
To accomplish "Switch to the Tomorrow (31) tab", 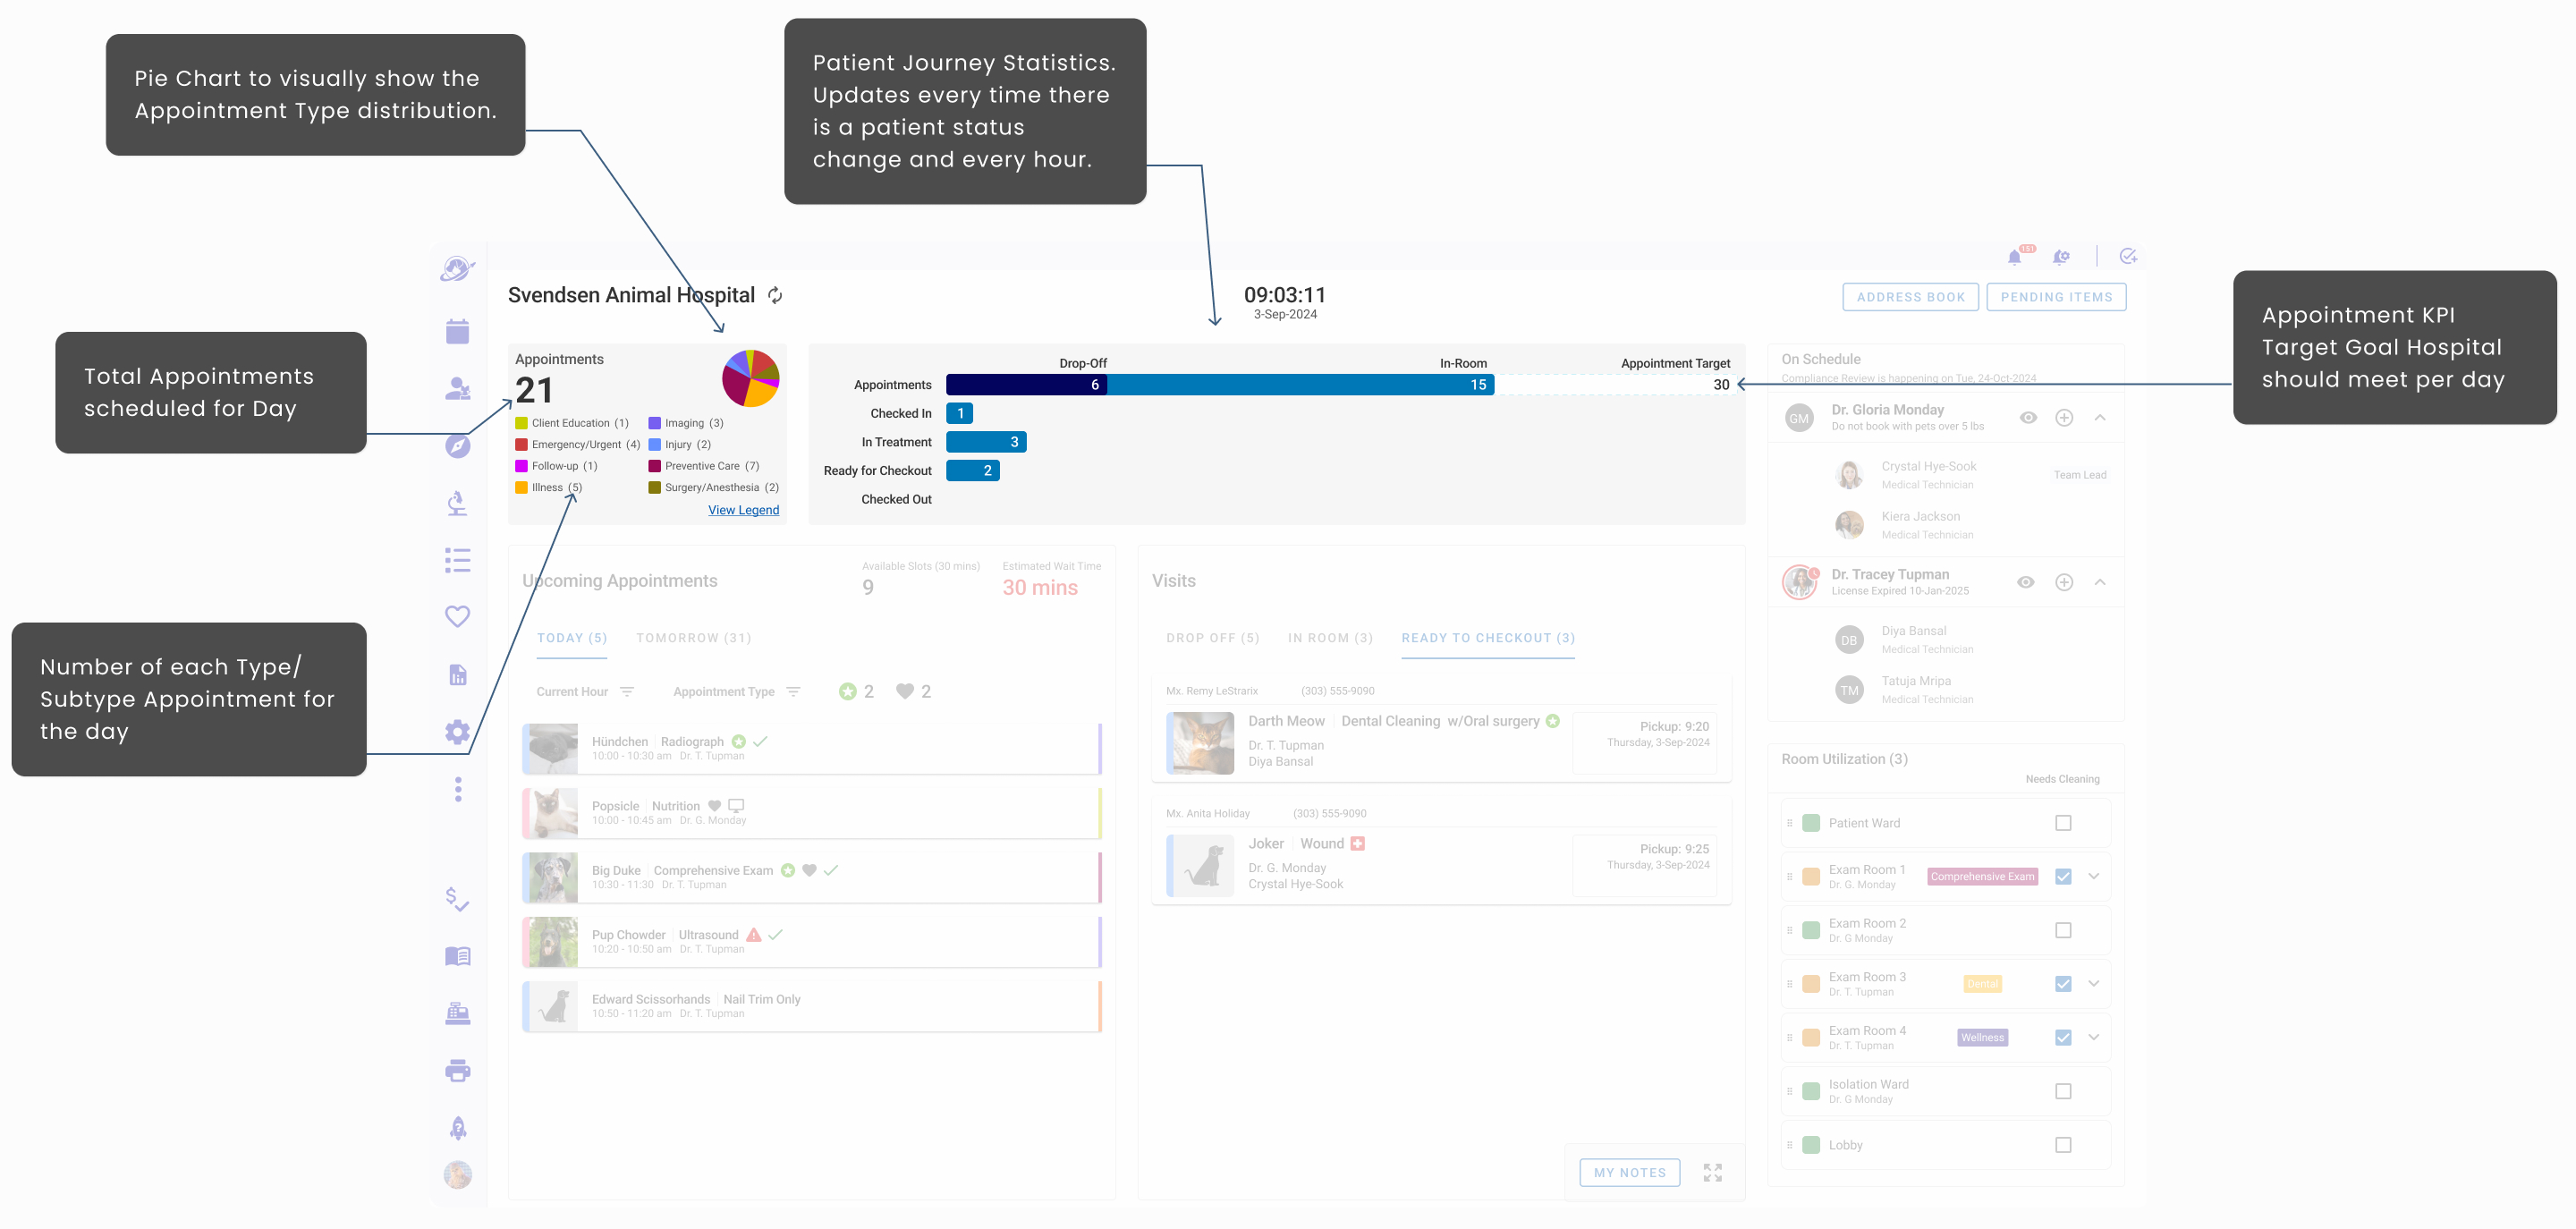I will click(693, 638).
